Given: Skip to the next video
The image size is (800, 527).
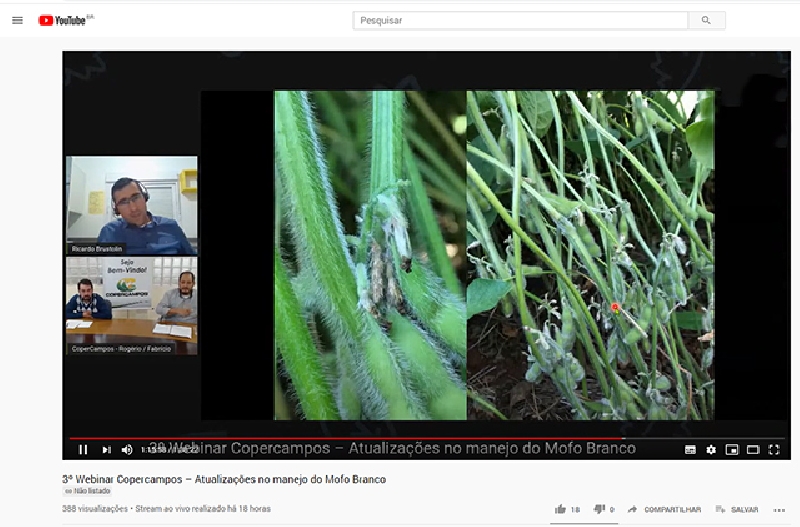Looking at the screenshot, I should coord(106,449).
